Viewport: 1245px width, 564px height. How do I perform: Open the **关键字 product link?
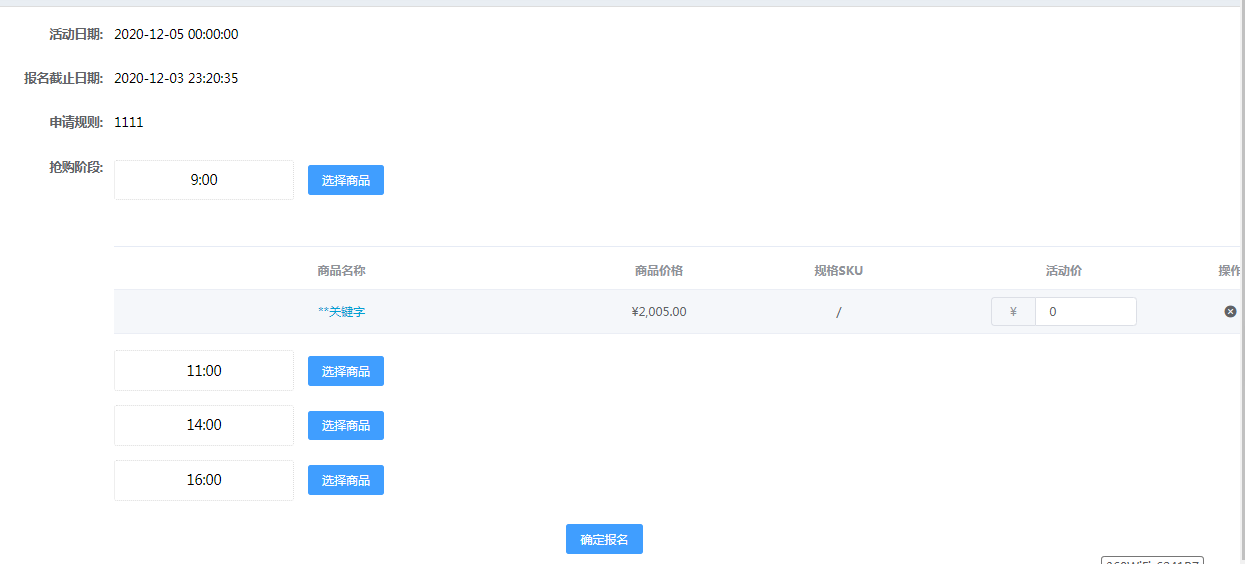pyautogui.click(x=341, y=312)
